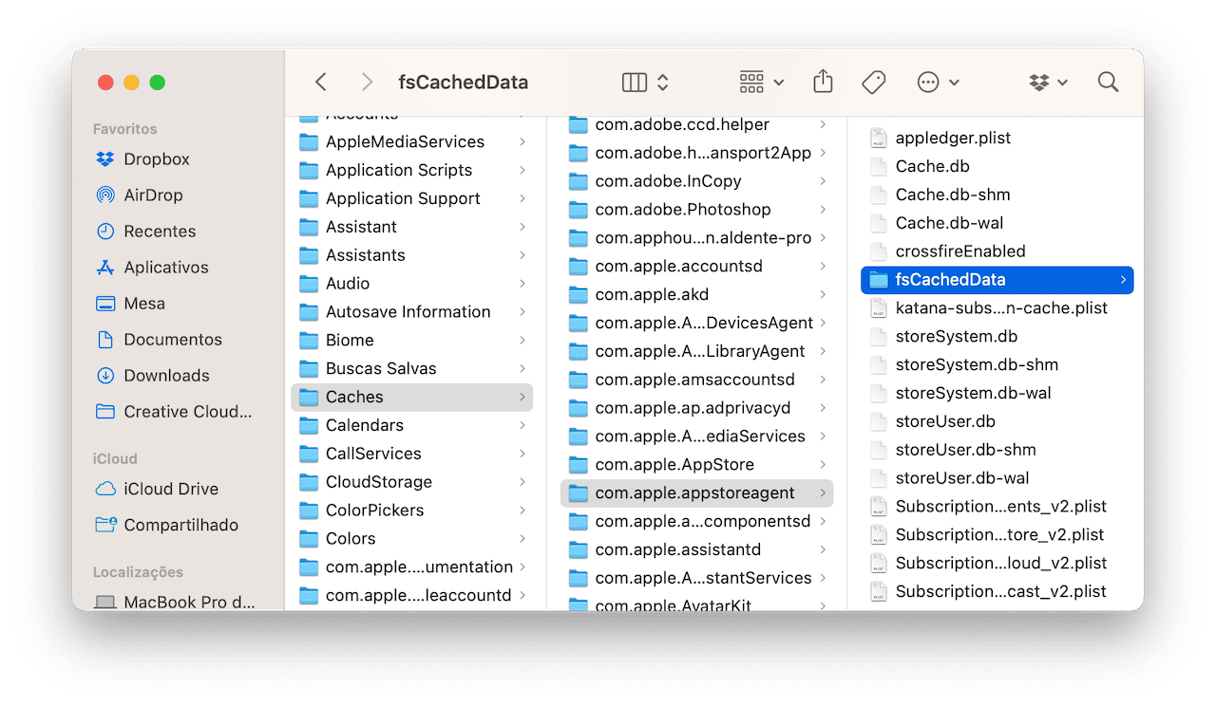Select Subscription...ents_v2.plist file
1216x706 pixels.
click(x=997, y=506)
